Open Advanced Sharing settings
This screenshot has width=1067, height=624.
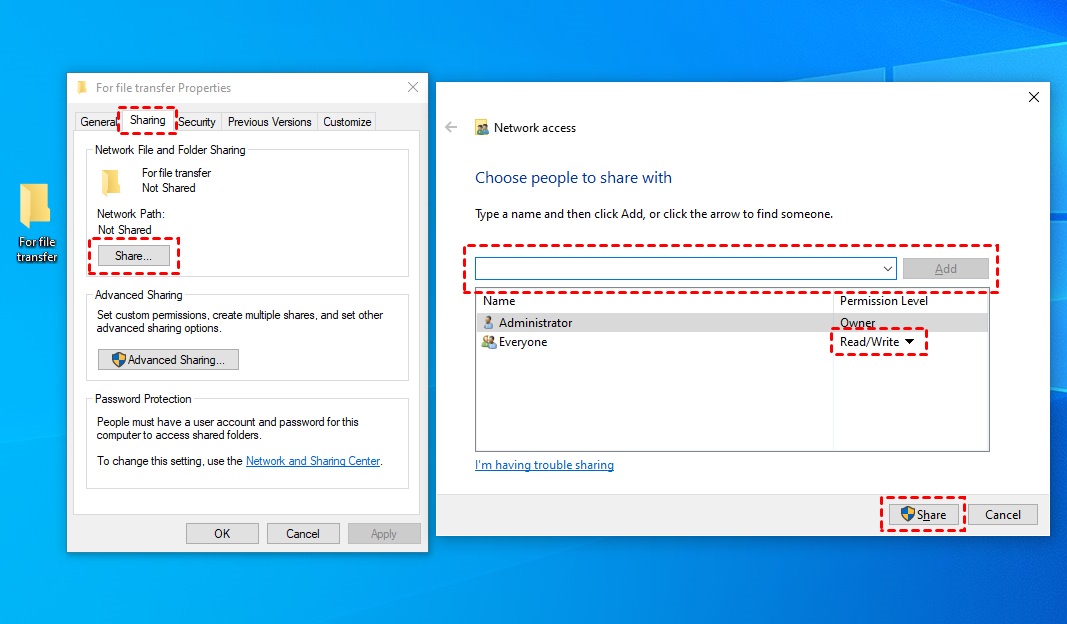(x=168, y=359)
